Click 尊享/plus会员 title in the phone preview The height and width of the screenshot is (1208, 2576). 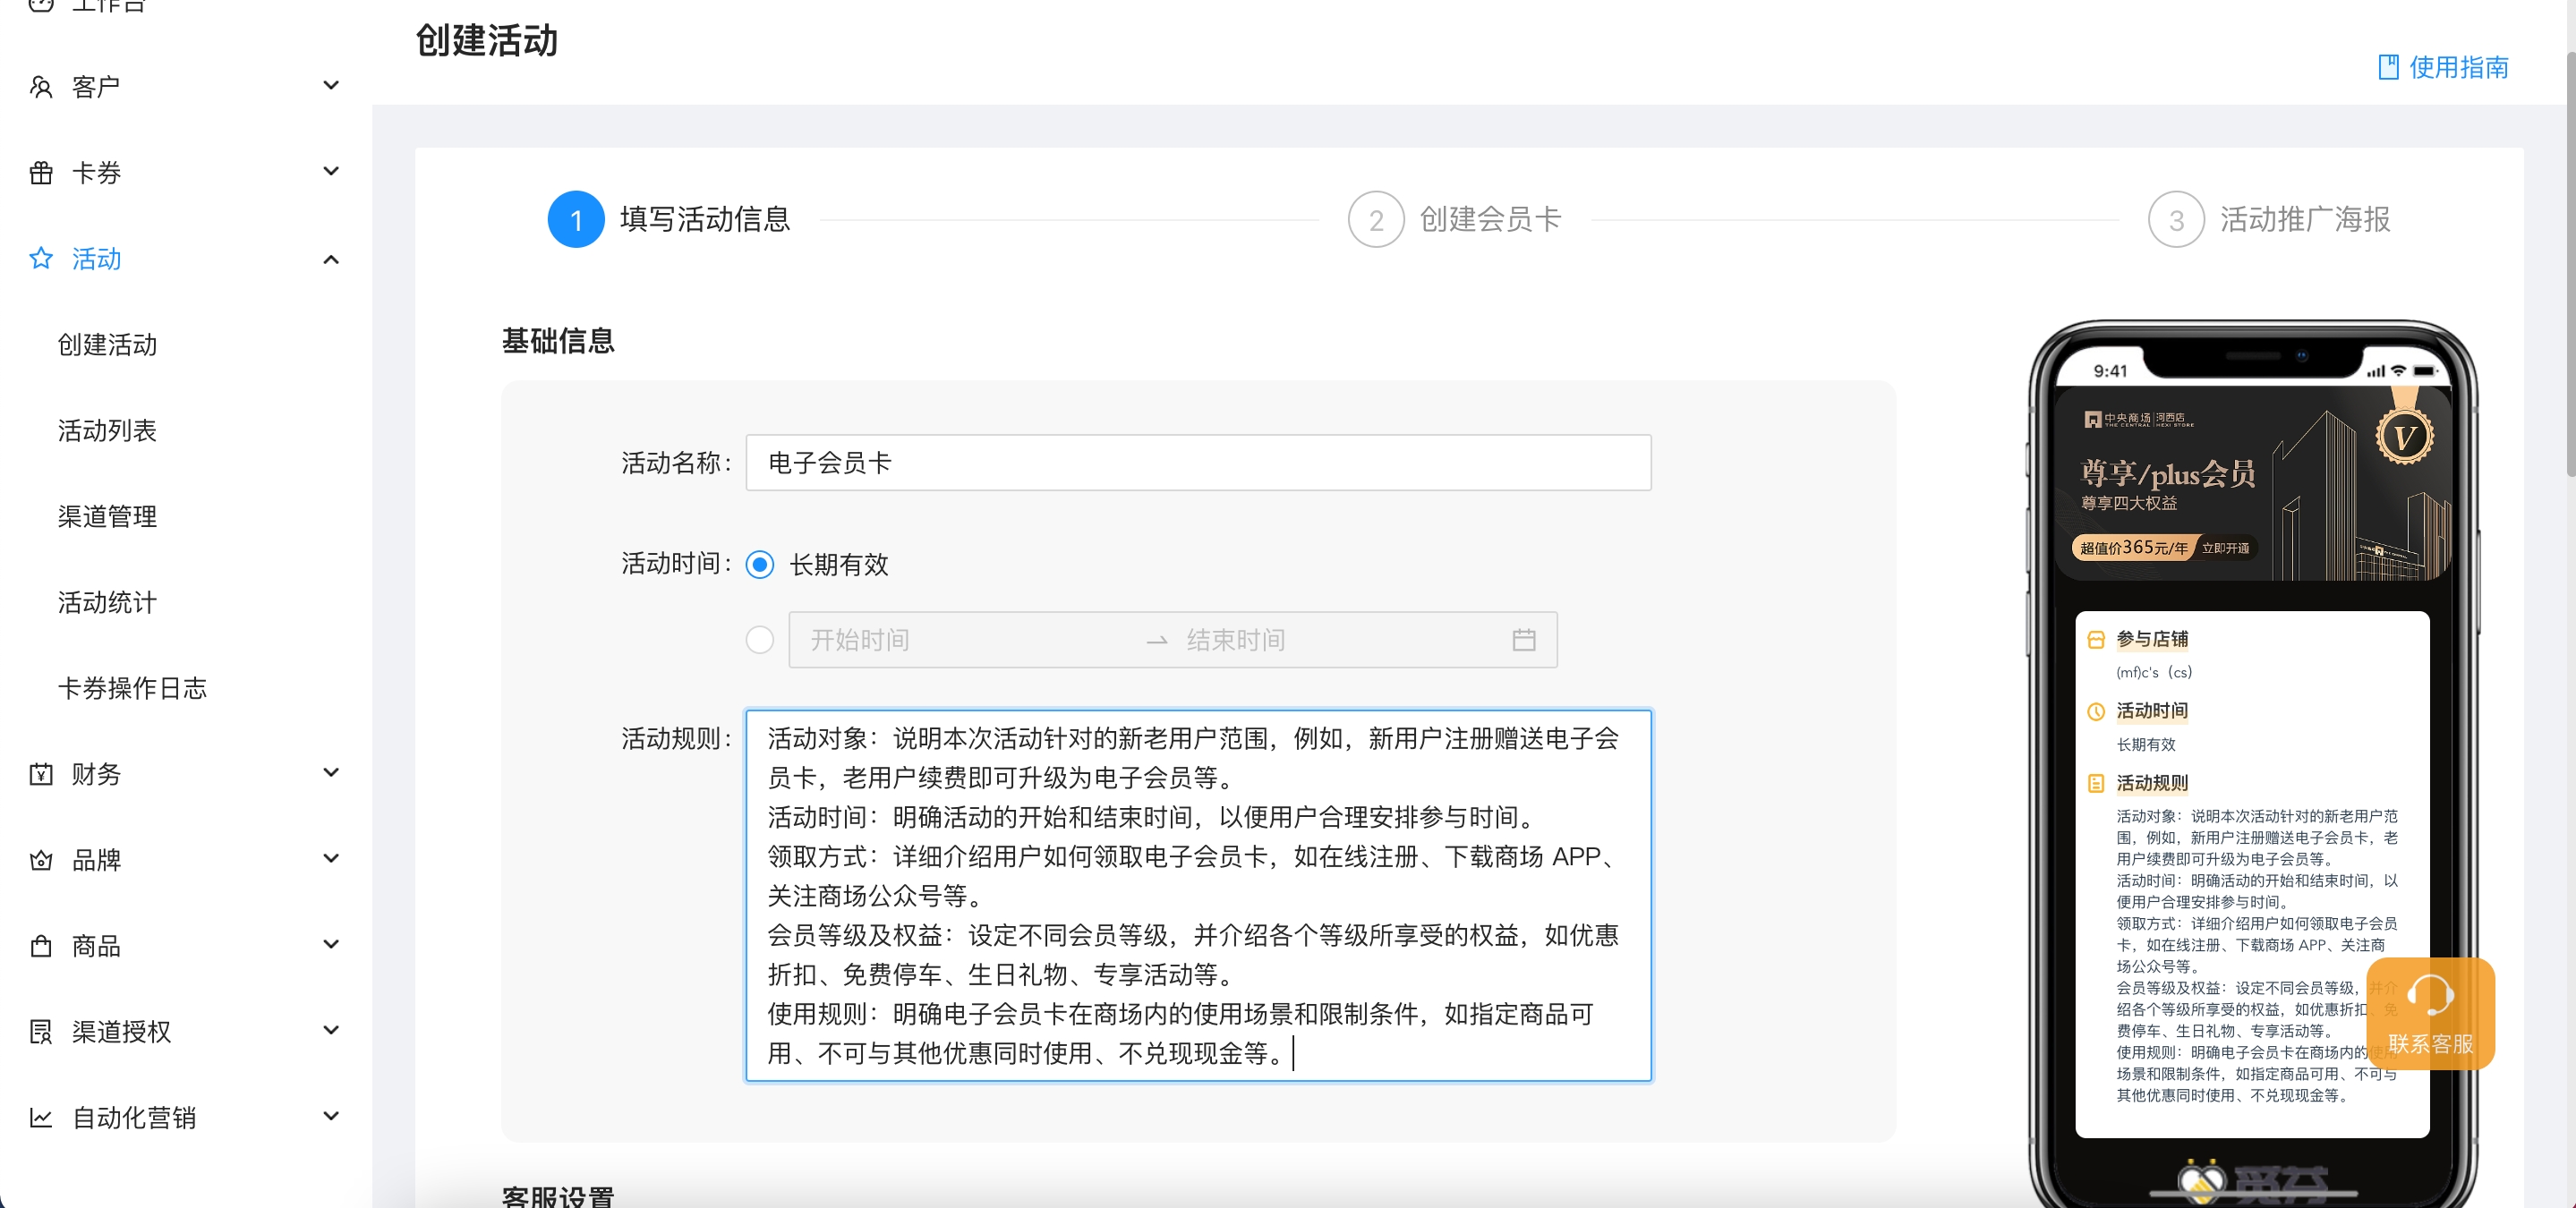click(2168, 473)
